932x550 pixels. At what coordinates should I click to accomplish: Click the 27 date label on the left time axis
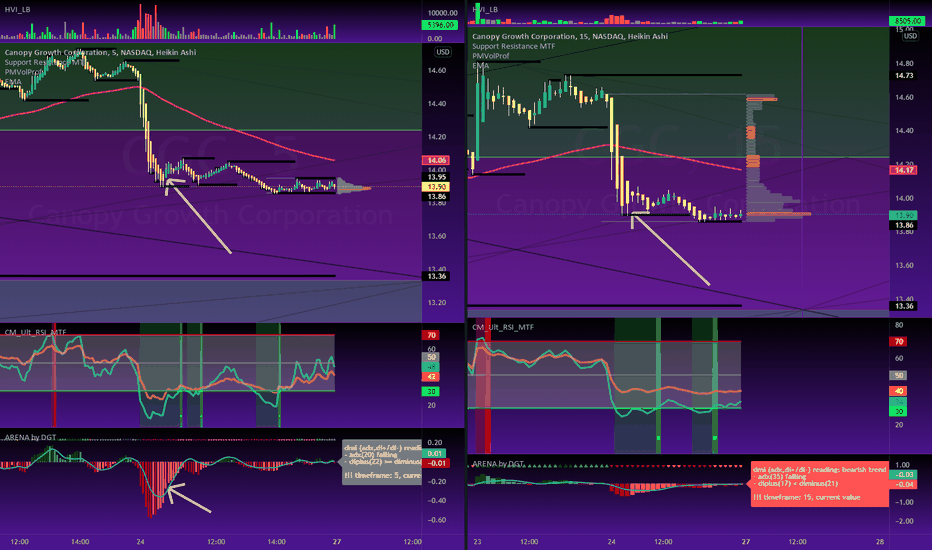337,542
